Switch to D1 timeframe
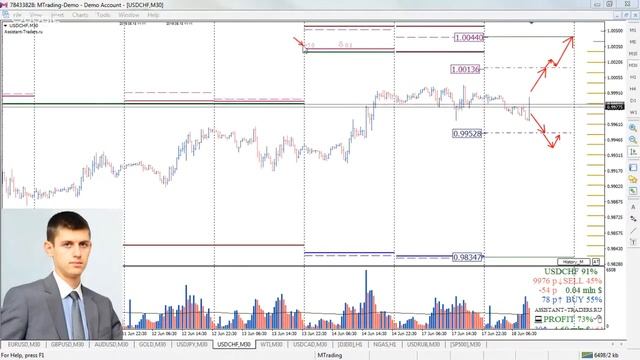This screenshot has height=360, width=640. tap(633, 100)
